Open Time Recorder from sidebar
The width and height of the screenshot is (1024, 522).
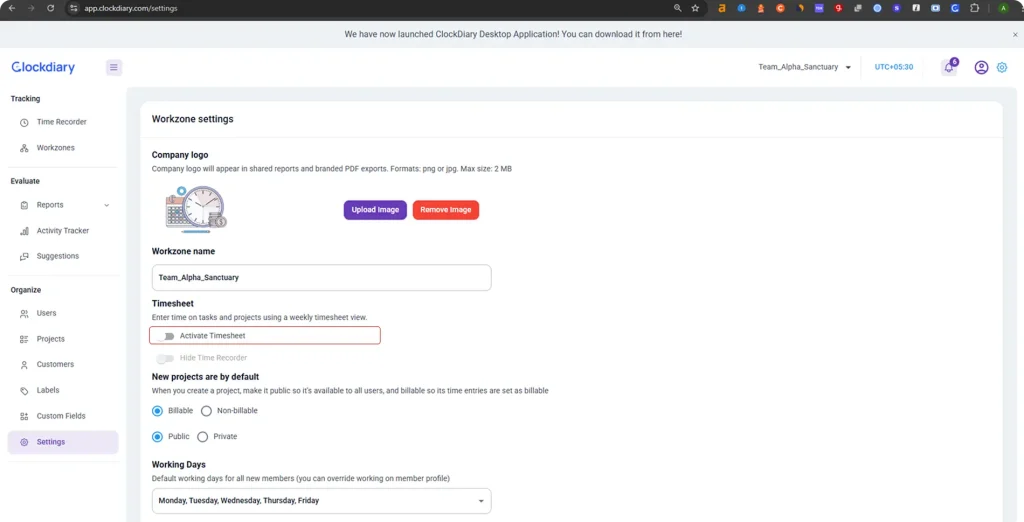(63, 122)
